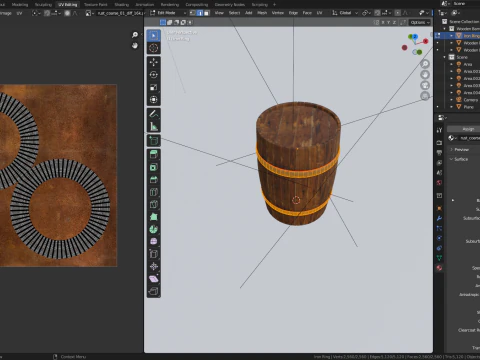Enable vertex select mode
The width and height of the screenshot is (480, 360).
coord(193,13)
